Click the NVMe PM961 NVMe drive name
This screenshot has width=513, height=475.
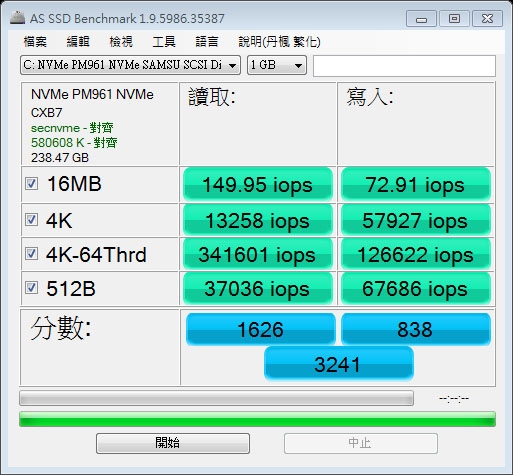coord(92,94)
